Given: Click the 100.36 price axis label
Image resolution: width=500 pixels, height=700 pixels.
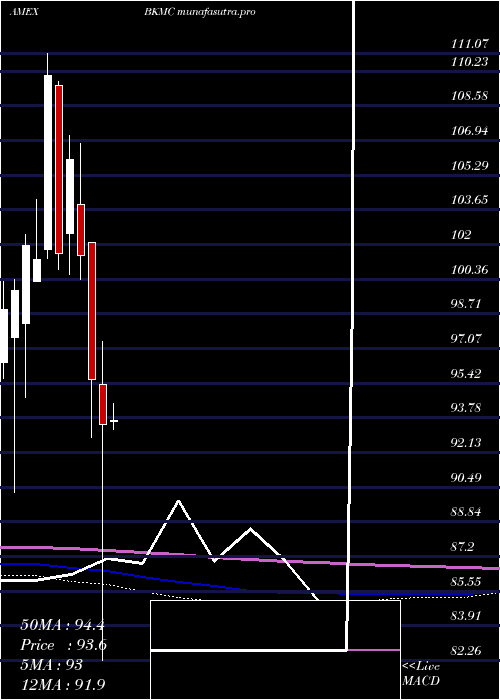Looking at the screenshot, I should 469,270.
